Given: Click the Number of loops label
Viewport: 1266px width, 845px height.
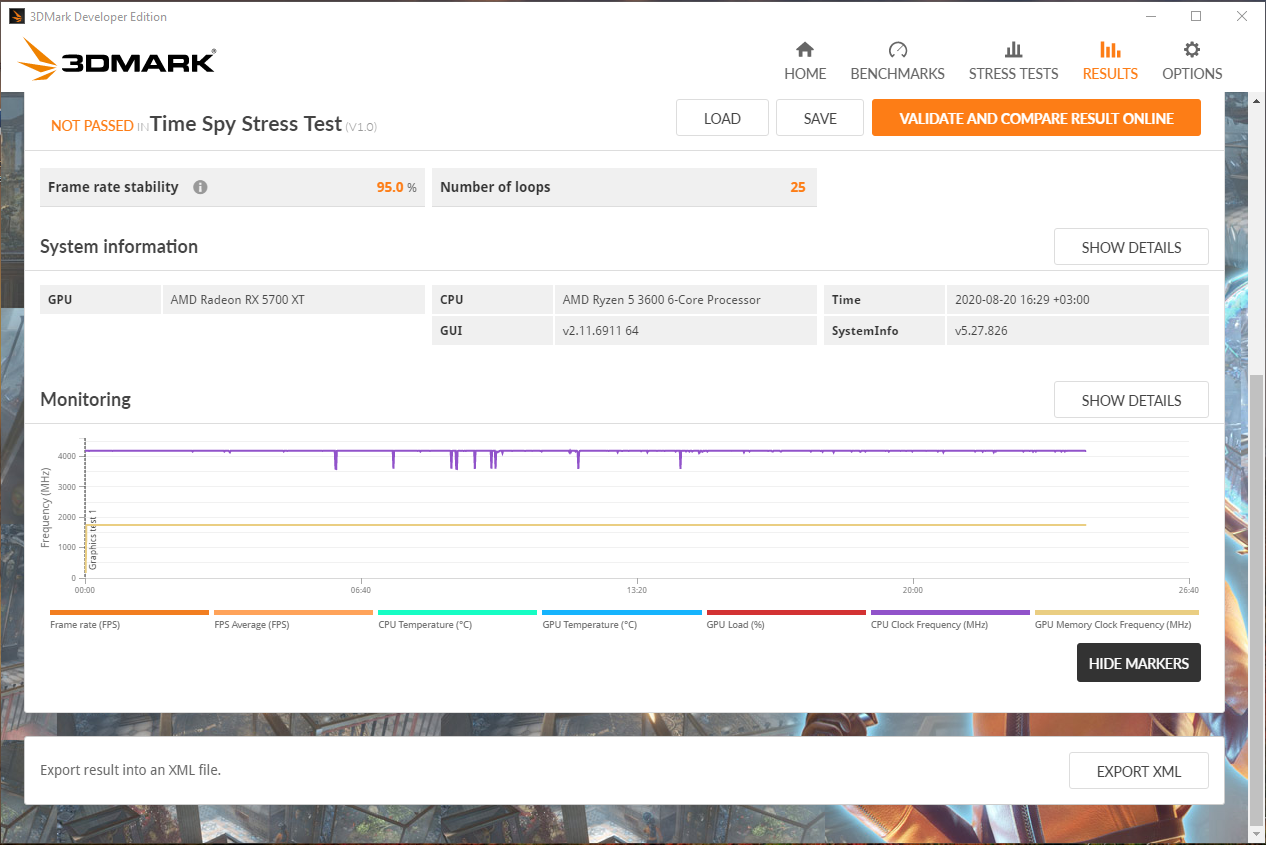Looking at the screenshot, I should pyautogui.click(x=495, y=187).
